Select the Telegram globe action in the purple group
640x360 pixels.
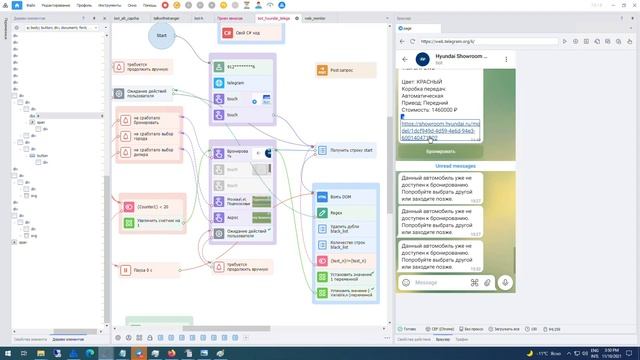click(x=242, y=83)
